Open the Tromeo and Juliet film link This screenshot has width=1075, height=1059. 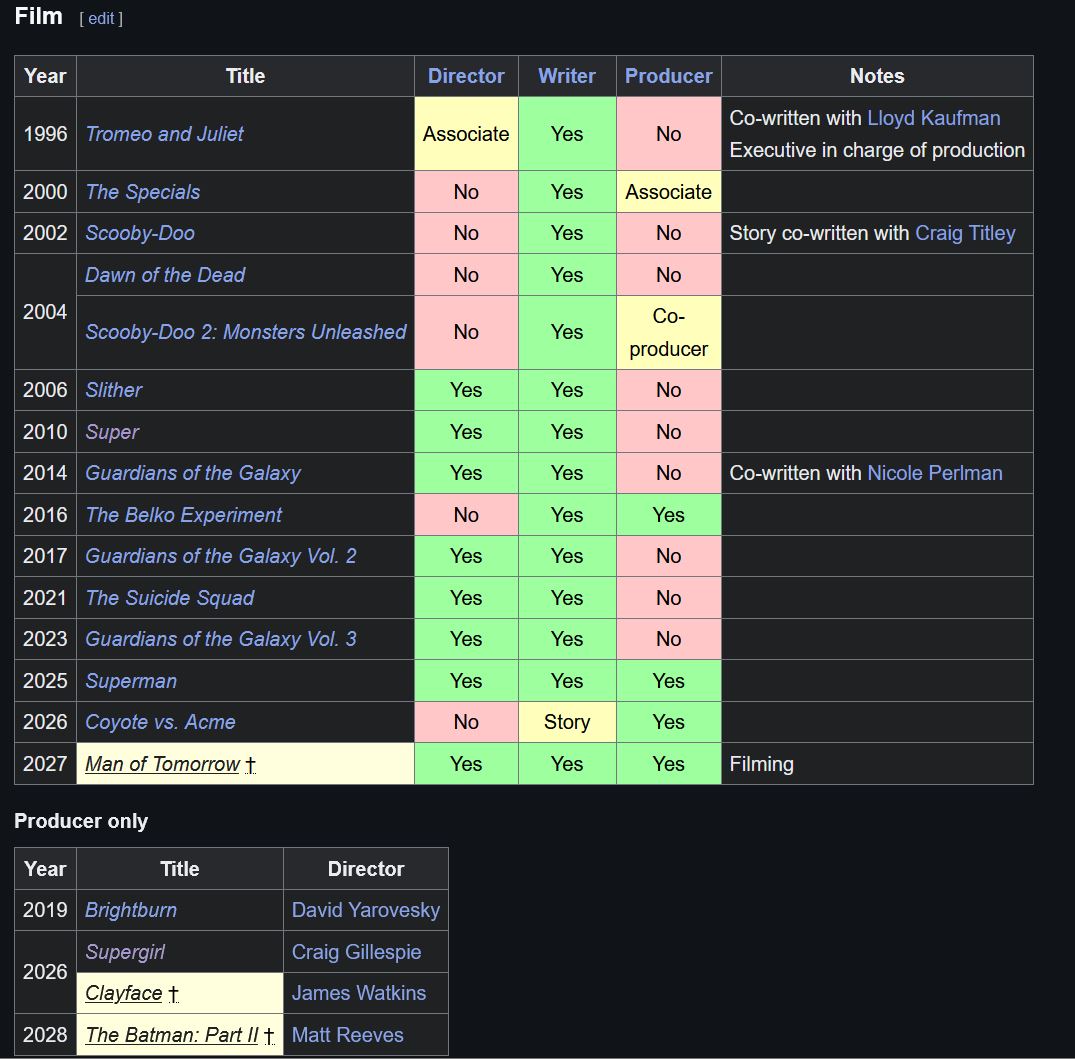pyautogui.click(x=164, y=134)
